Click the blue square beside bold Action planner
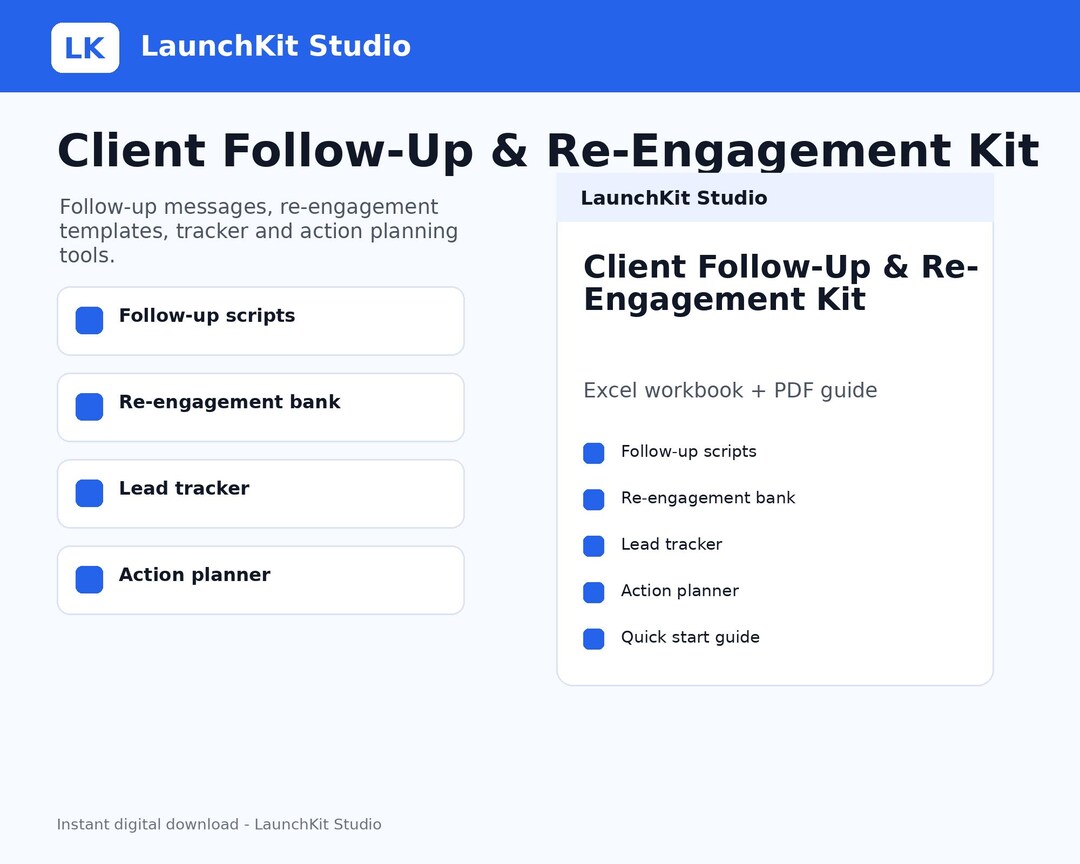The width and height of the screenshot is (1080, 864). click(x=90, y=579)
